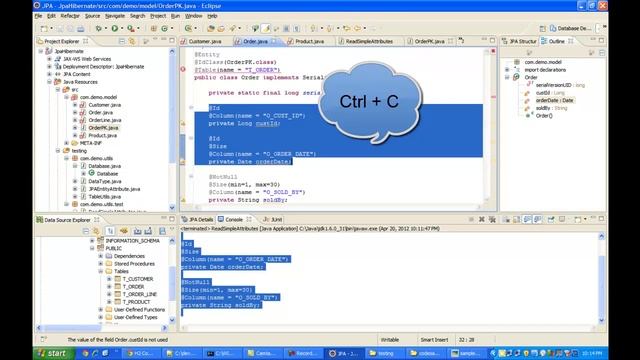Click Remove All Terminated Launches in Console

pos(492,220)
